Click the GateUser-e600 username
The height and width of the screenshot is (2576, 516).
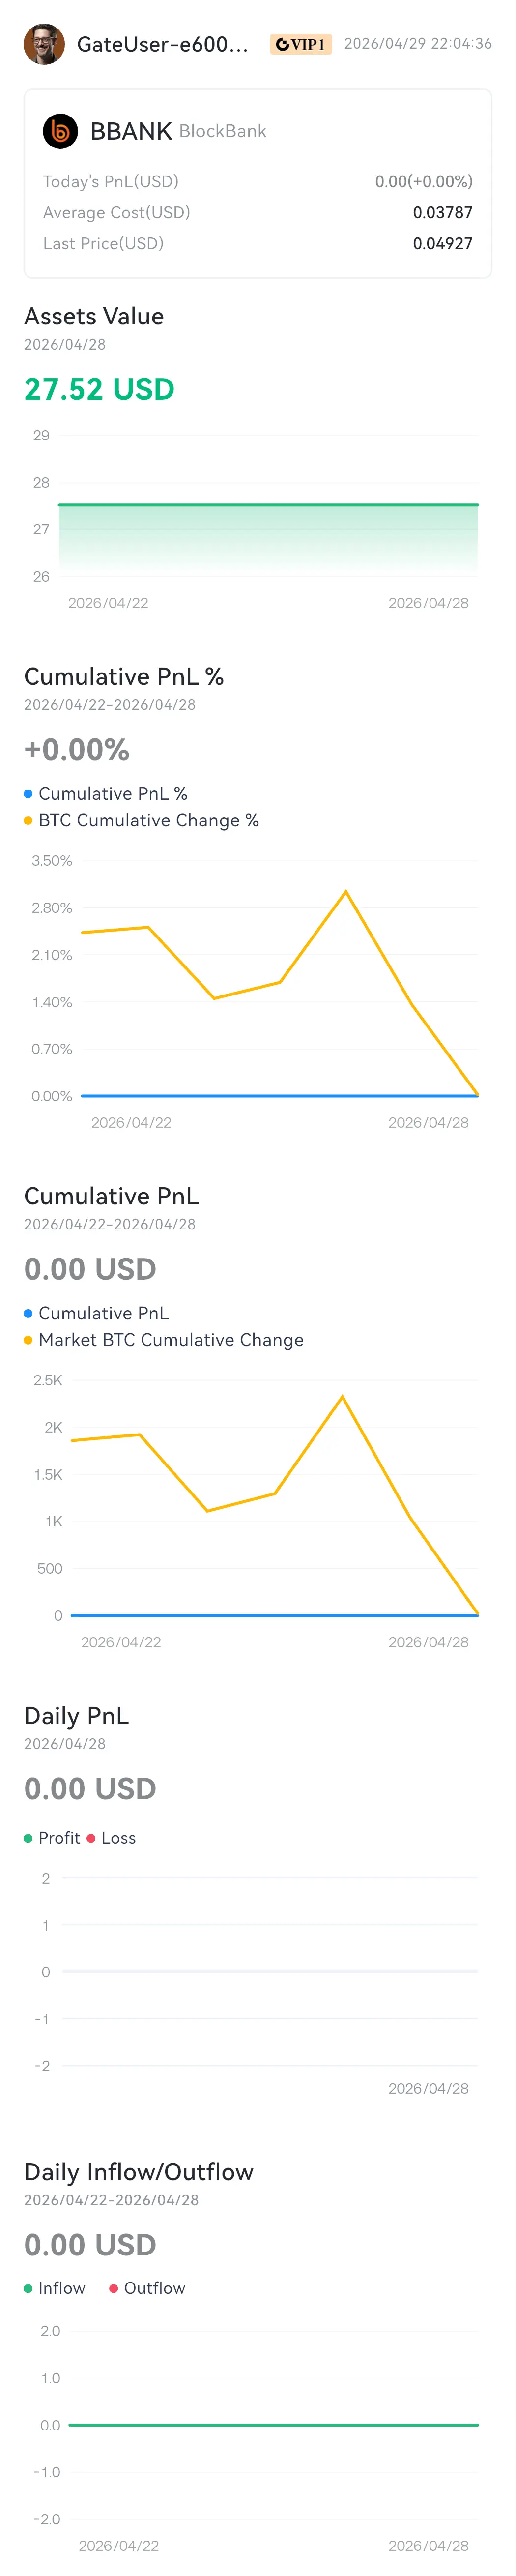pos(162,44)
